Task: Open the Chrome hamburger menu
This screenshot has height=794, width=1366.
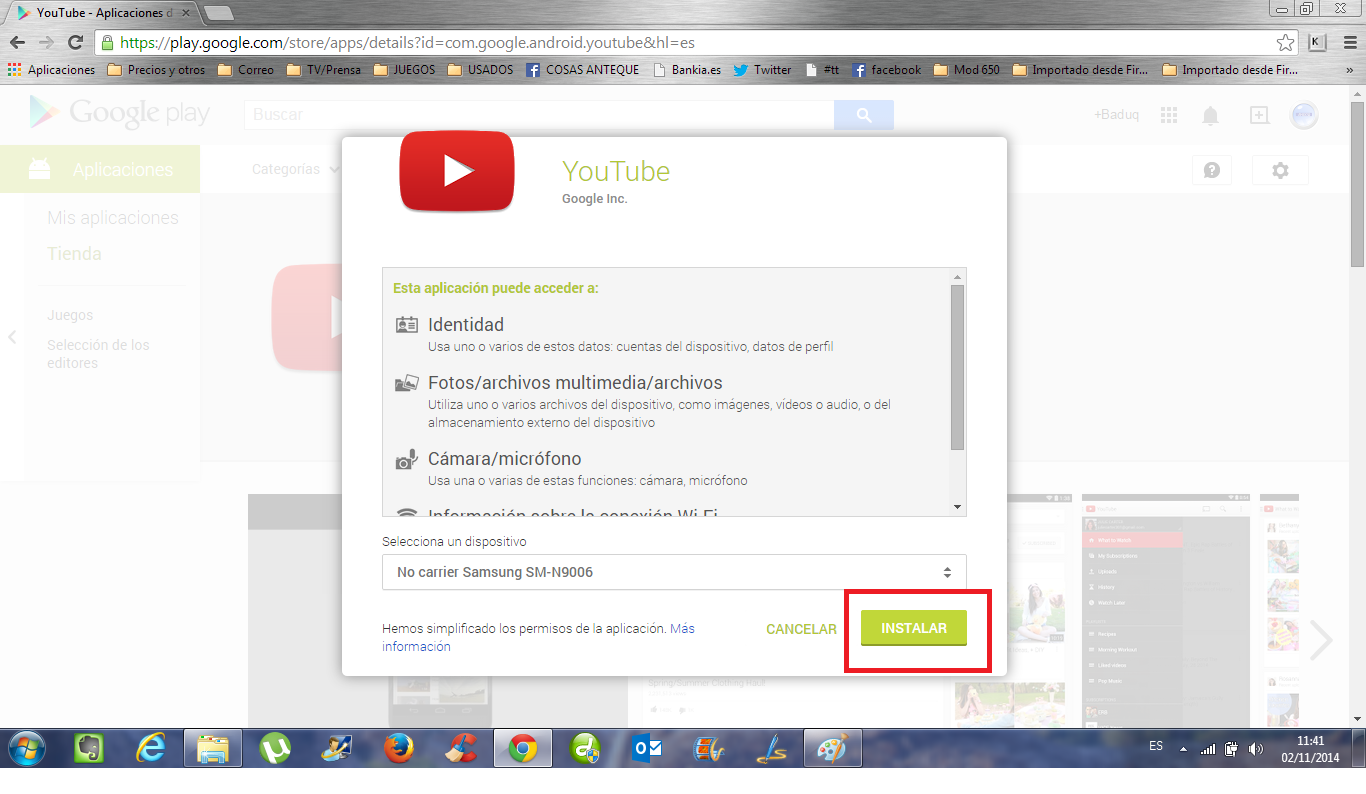Action: tap(1346, 43)
